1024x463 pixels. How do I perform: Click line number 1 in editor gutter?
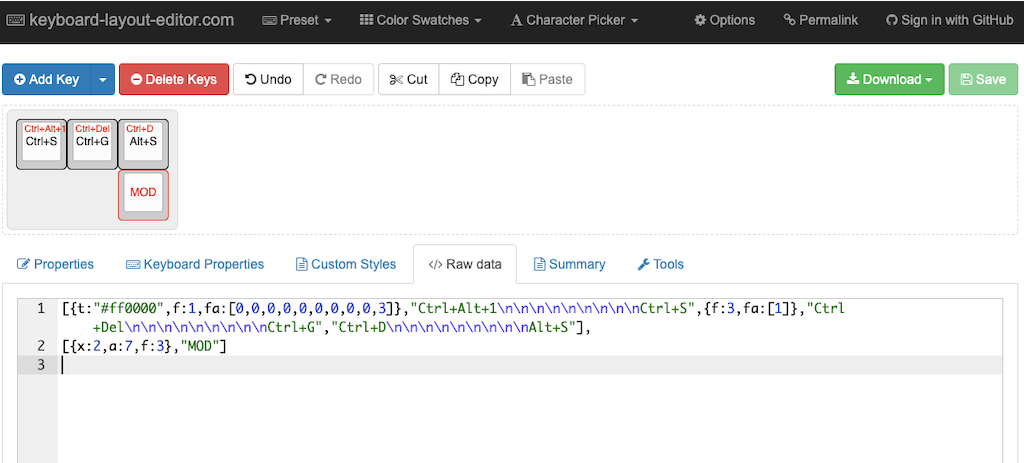(41, 308)
